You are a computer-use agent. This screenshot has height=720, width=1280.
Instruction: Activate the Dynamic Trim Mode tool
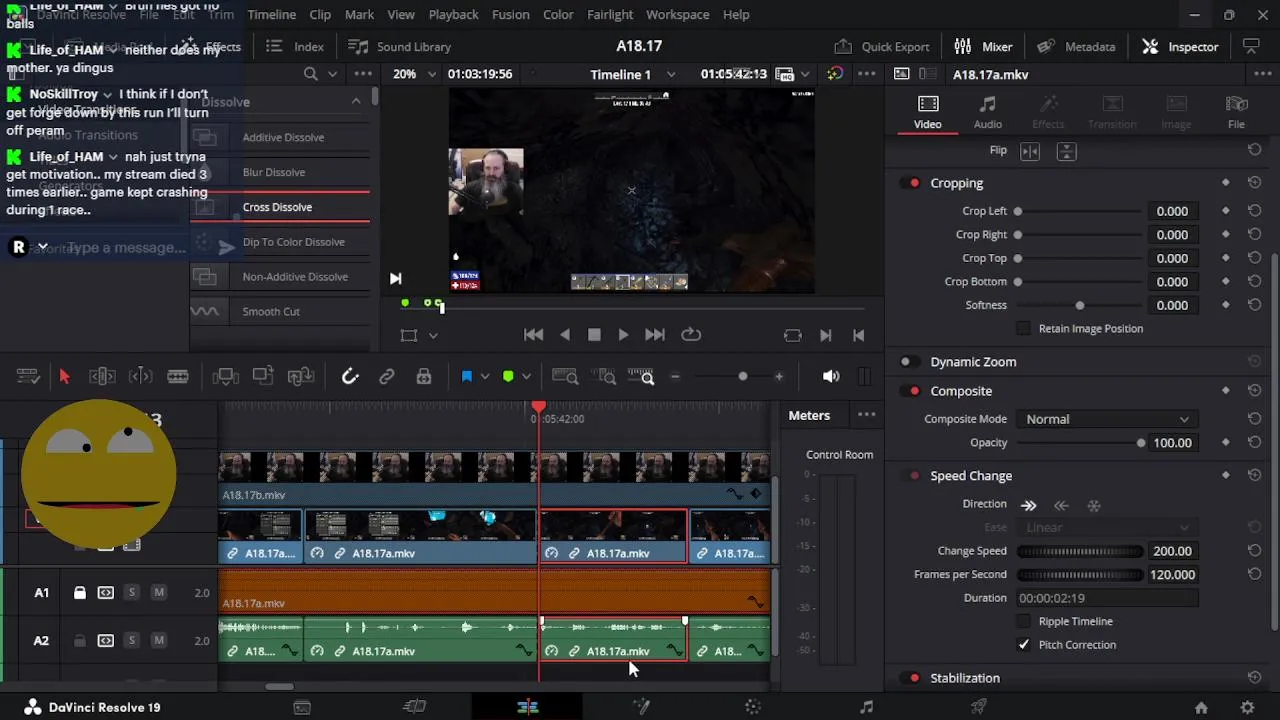(x=140, y=377)
